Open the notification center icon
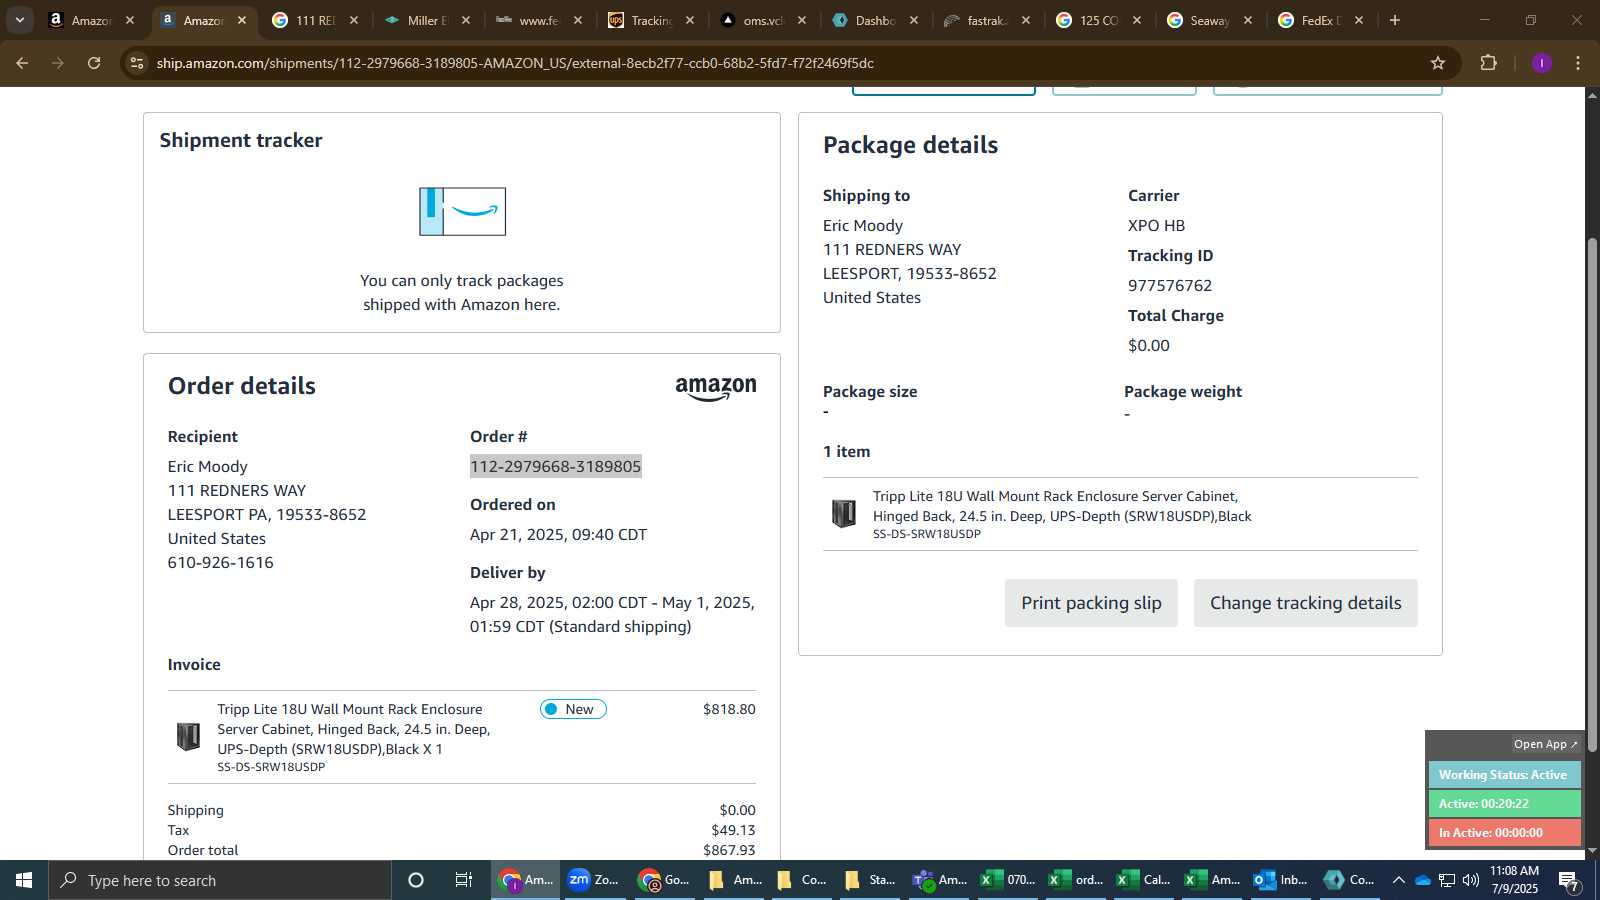Viewport: 1600px width, 900px height. coord(1570,880)
